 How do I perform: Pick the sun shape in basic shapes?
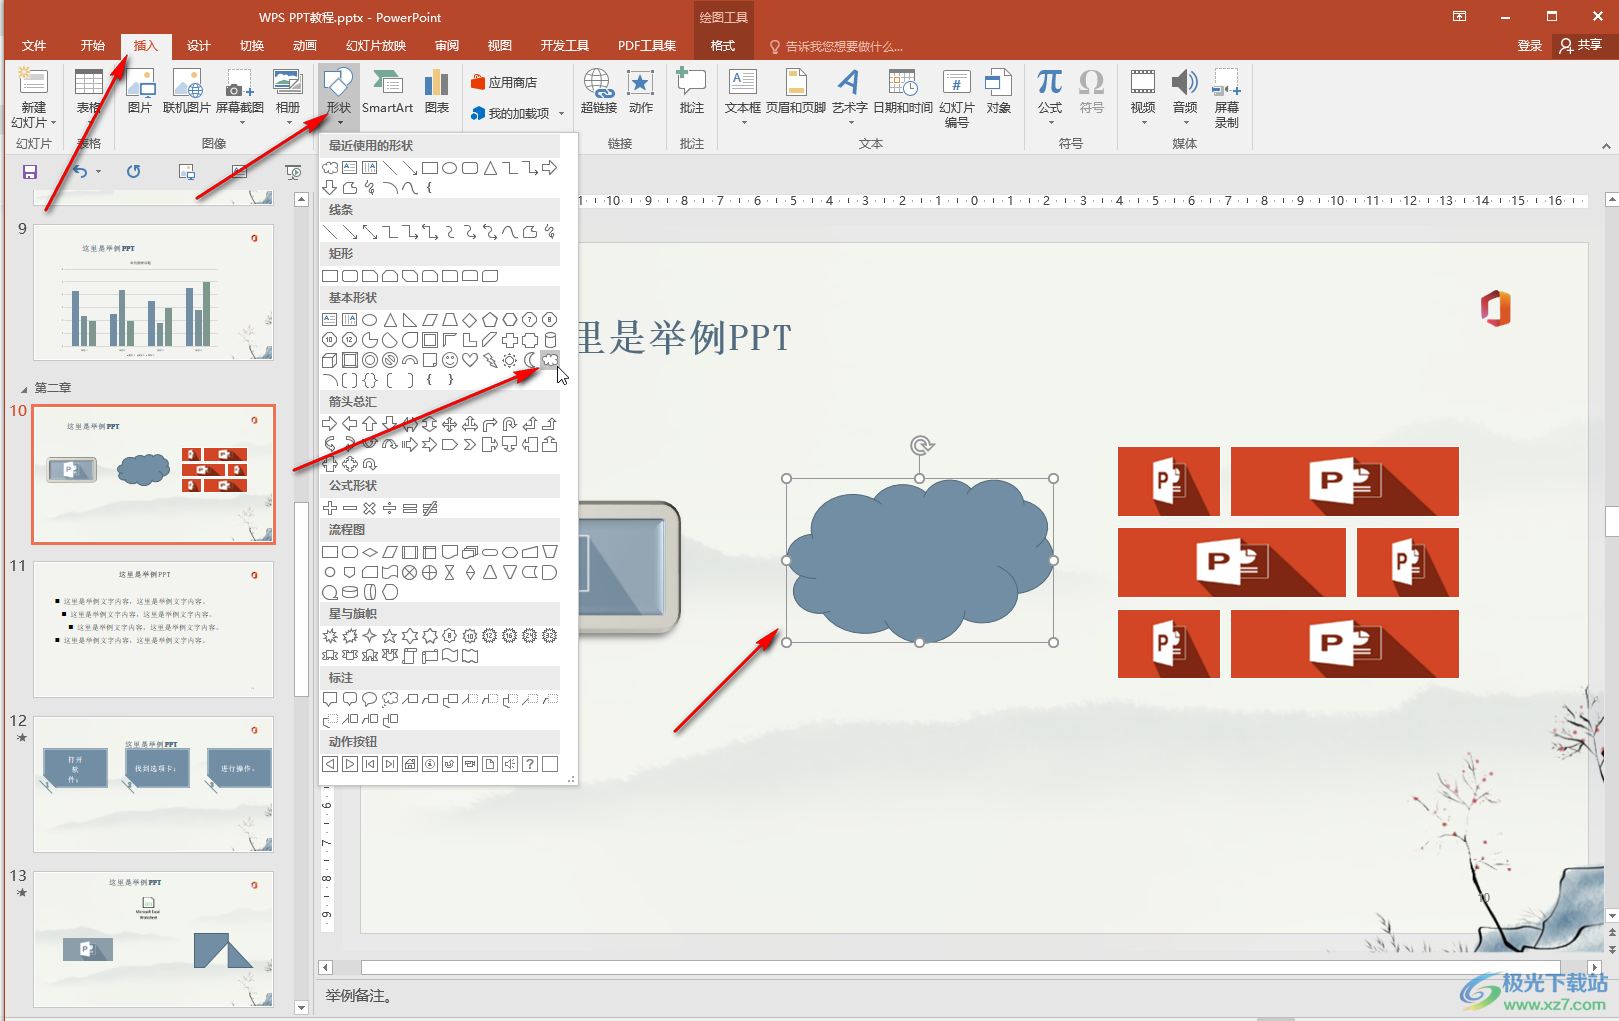510,360
